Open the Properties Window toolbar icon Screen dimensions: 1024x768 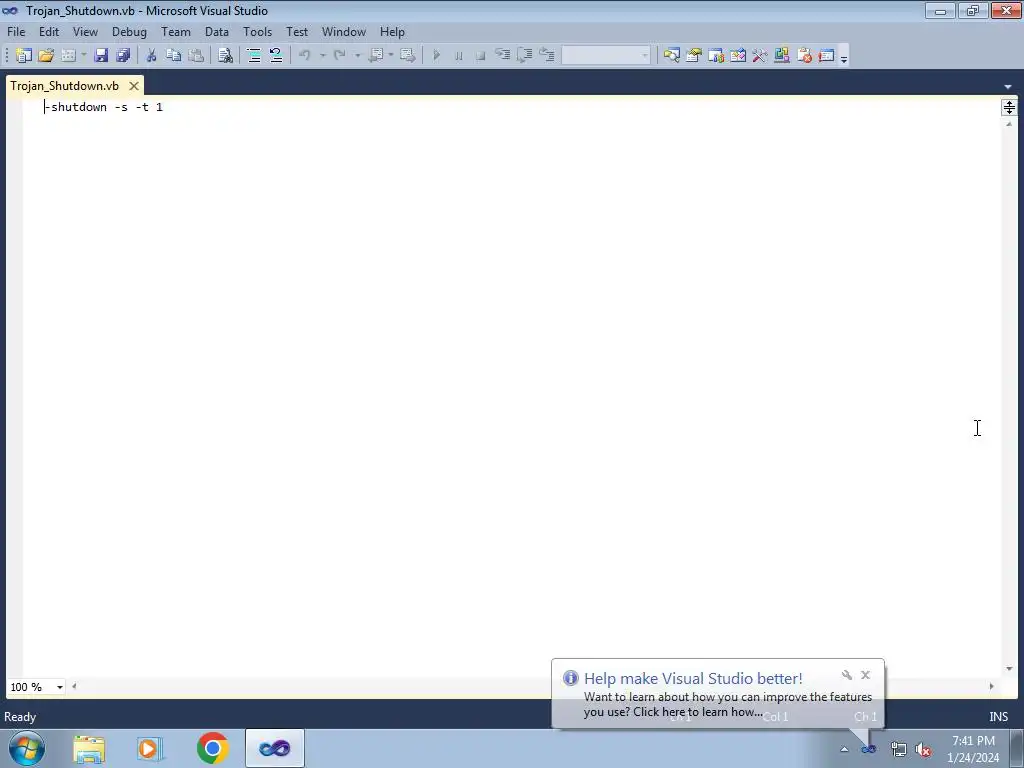(x=694, y=56)
